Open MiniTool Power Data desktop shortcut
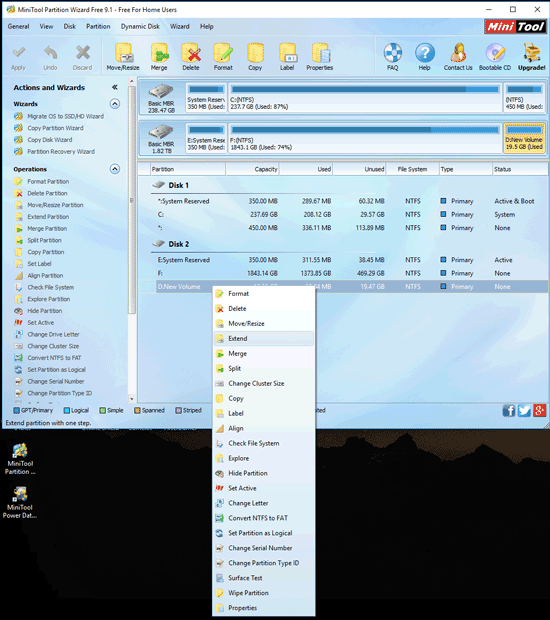Image resolution: width=550 pixels, height=620 pixels. (20, 501)
